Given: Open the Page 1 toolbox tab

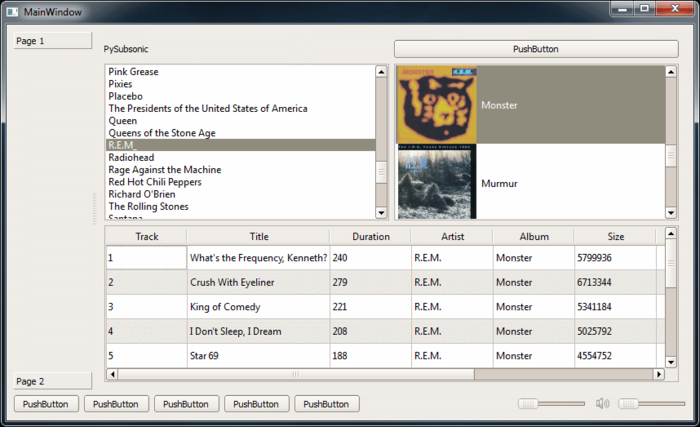Looking at the screenshot, I should (x=53, y=41).
